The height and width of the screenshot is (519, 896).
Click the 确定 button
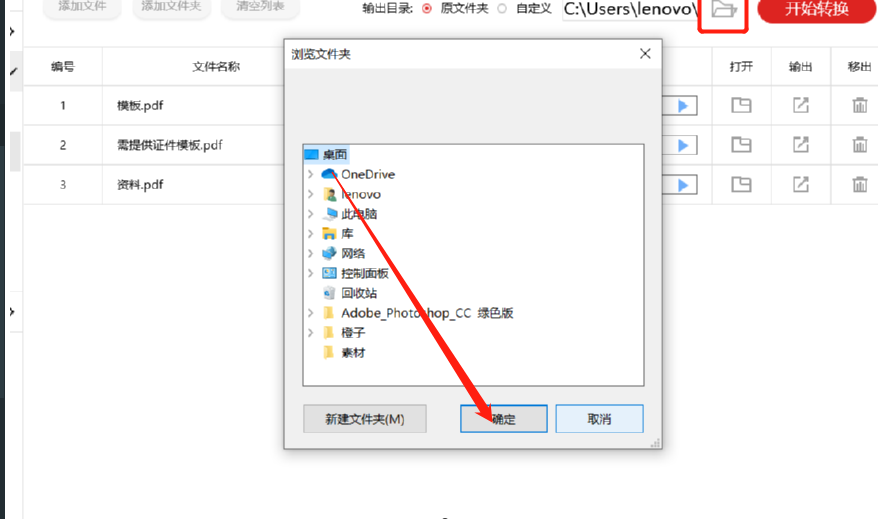tap(503, 419)
